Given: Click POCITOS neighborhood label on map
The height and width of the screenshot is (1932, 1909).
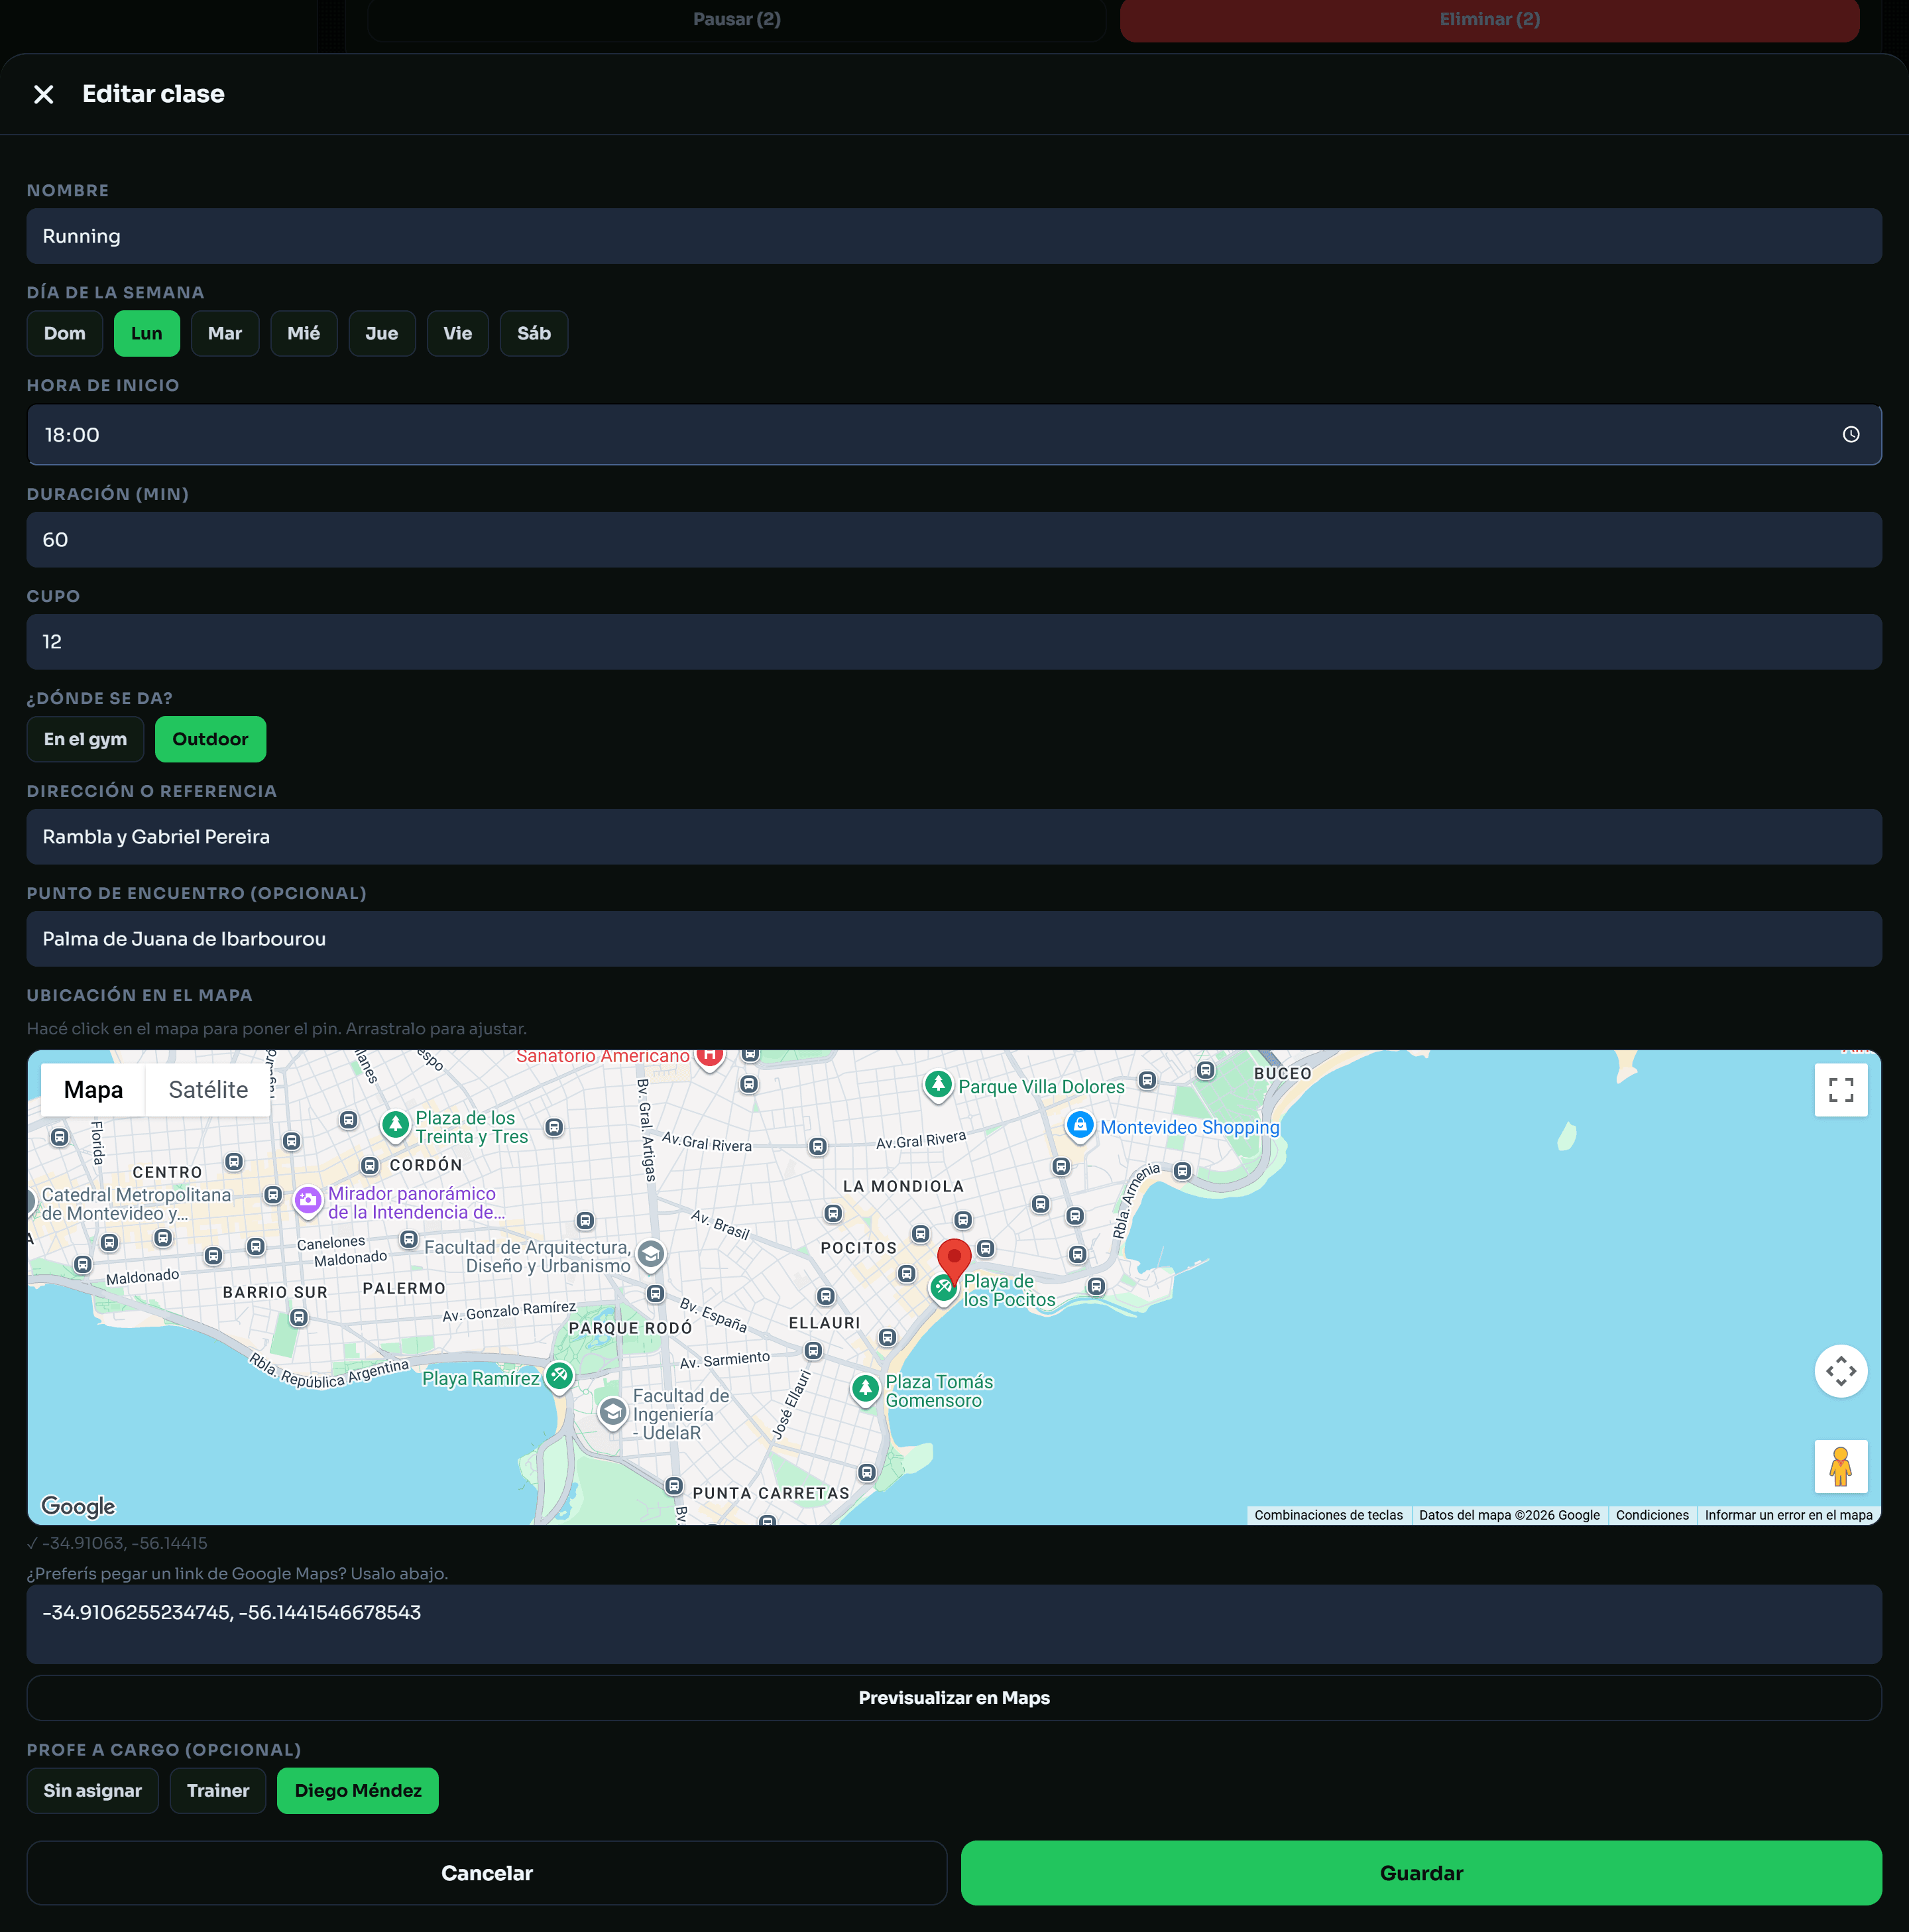Looking at the screenshot, I should [x=859, y=1248].
